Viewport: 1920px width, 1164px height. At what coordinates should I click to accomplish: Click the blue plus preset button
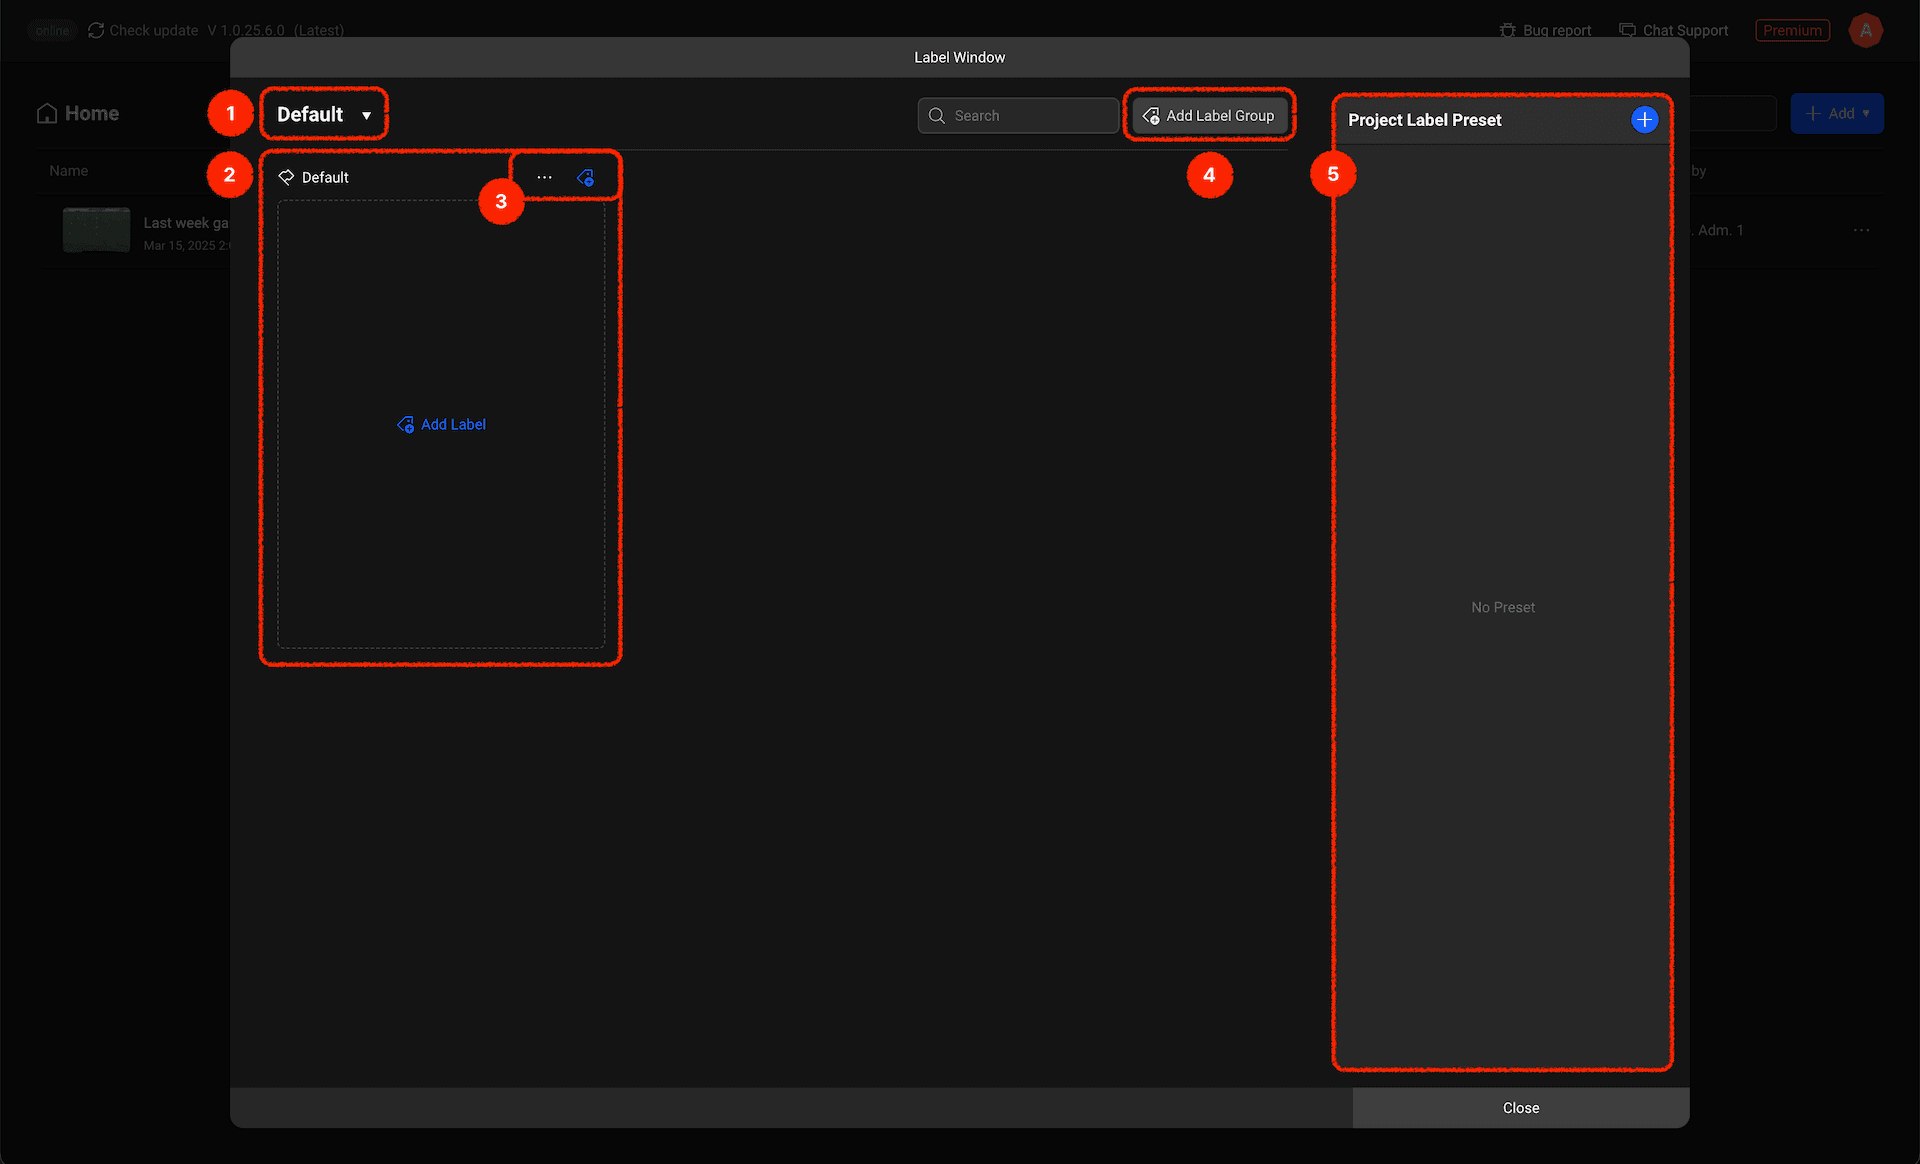click(1644, 120)
